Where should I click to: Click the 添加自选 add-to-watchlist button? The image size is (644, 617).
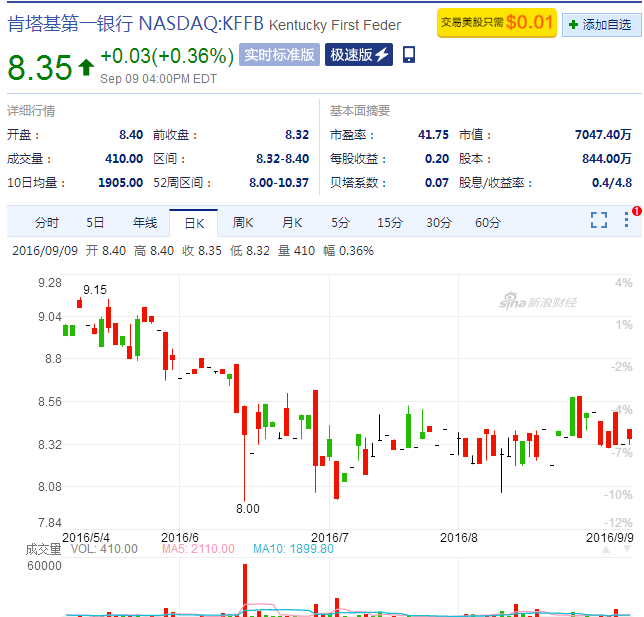point(601,25)
